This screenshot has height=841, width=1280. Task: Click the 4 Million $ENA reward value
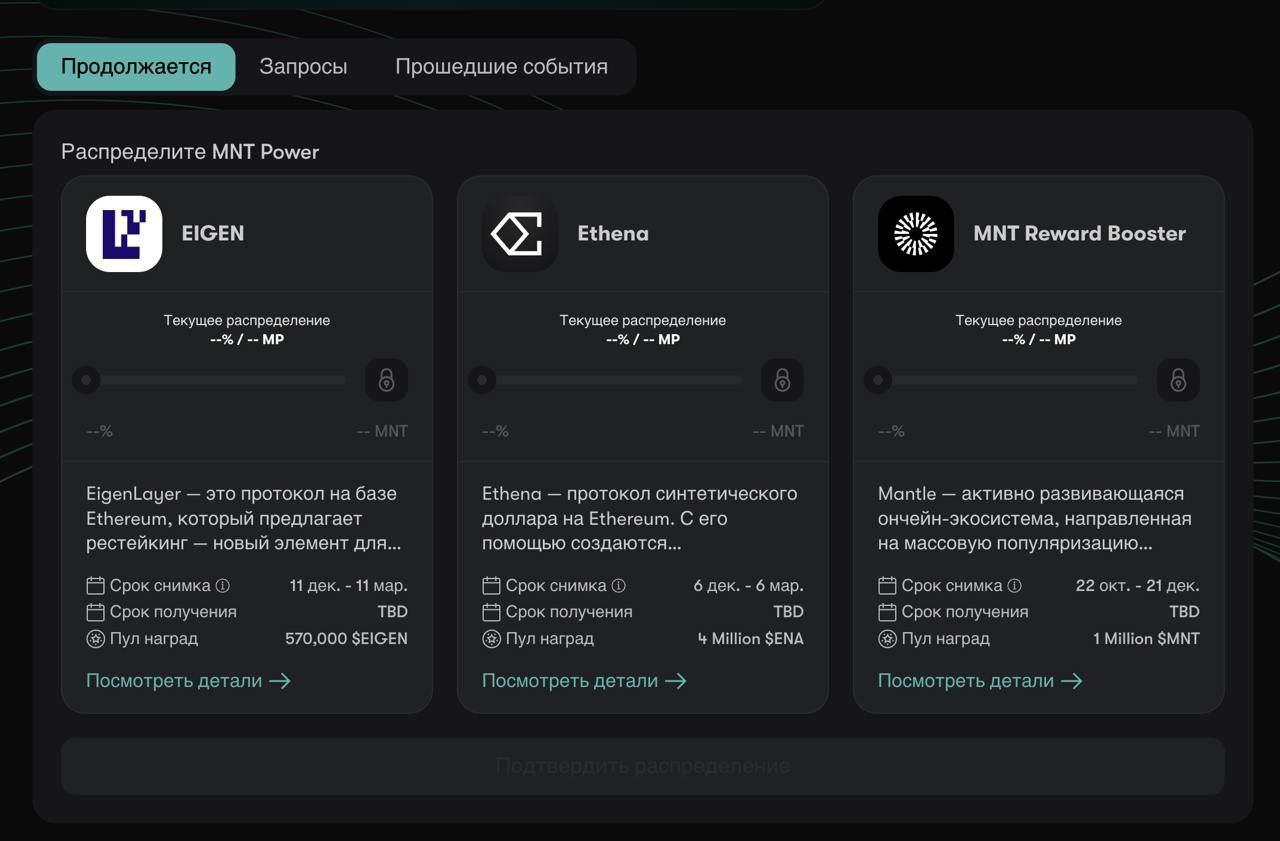click(x=751, y=638)
